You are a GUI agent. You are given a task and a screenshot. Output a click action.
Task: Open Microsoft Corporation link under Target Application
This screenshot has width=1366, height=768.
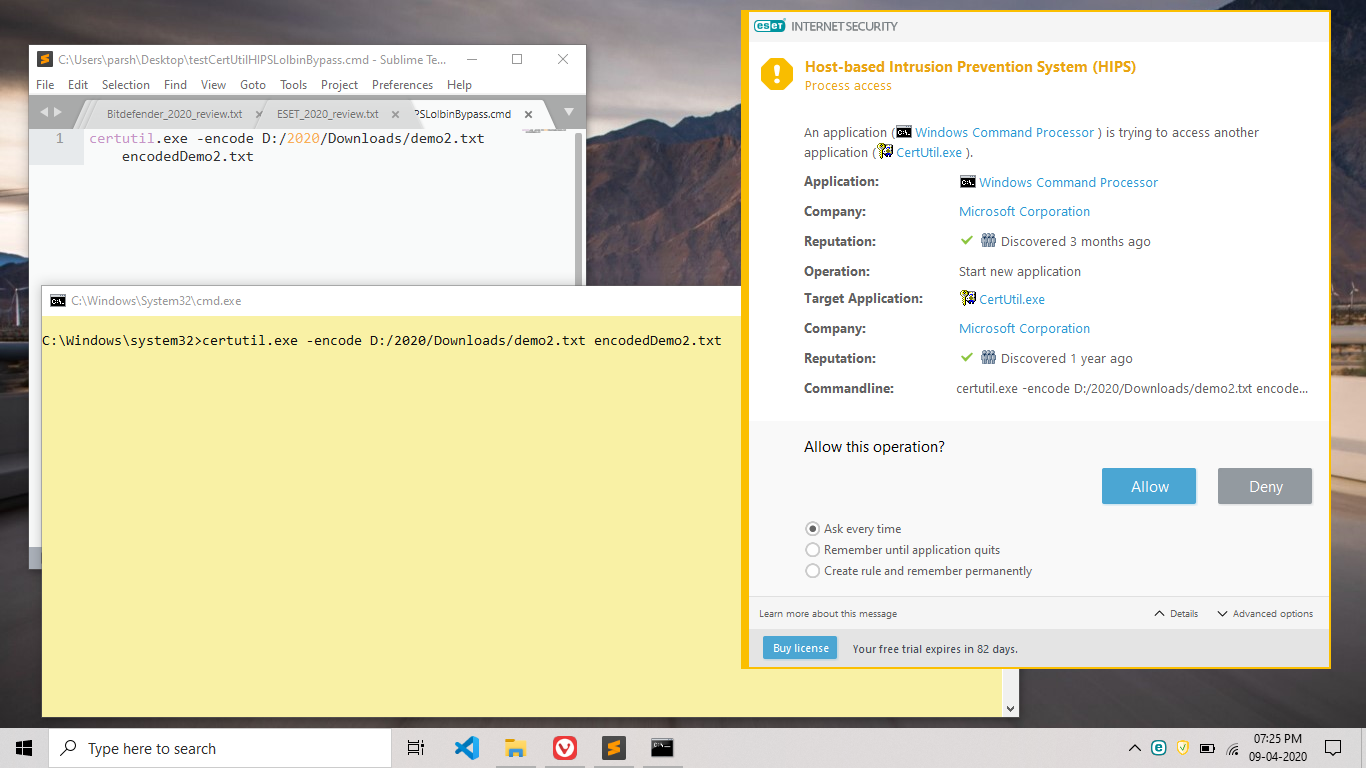[x=1024, y=328]
